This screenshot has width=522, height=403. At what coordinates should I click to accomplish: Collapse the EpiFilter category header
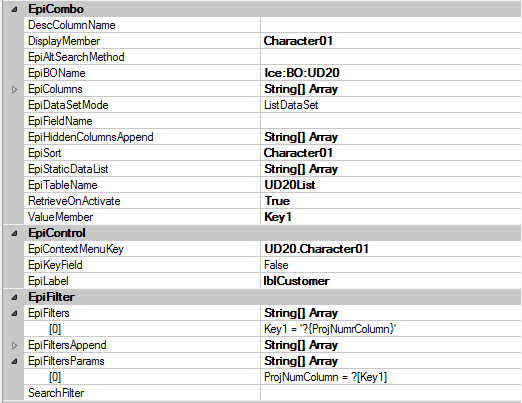click(x=14, y=297)
